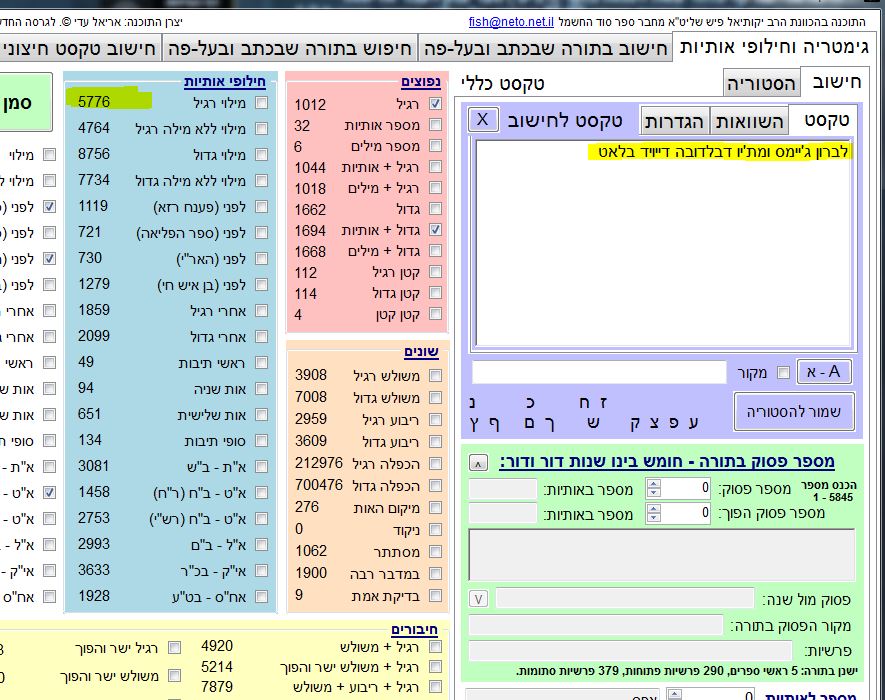Switch to the הסטוריה tab
885x700 pixels.
761,83
